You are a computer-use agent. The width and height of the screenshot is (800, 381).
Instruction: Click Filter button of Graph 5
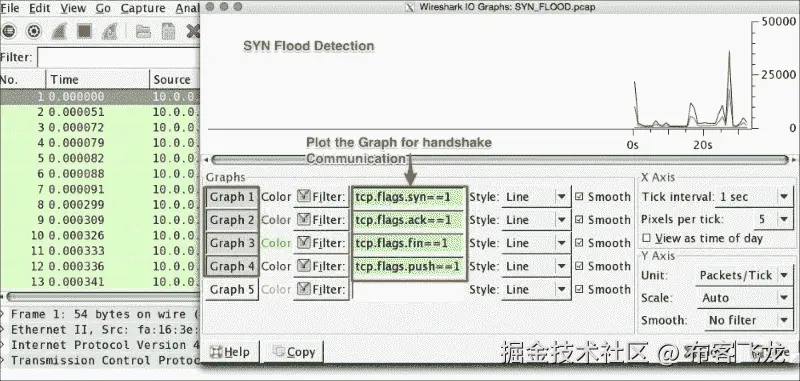321,290
